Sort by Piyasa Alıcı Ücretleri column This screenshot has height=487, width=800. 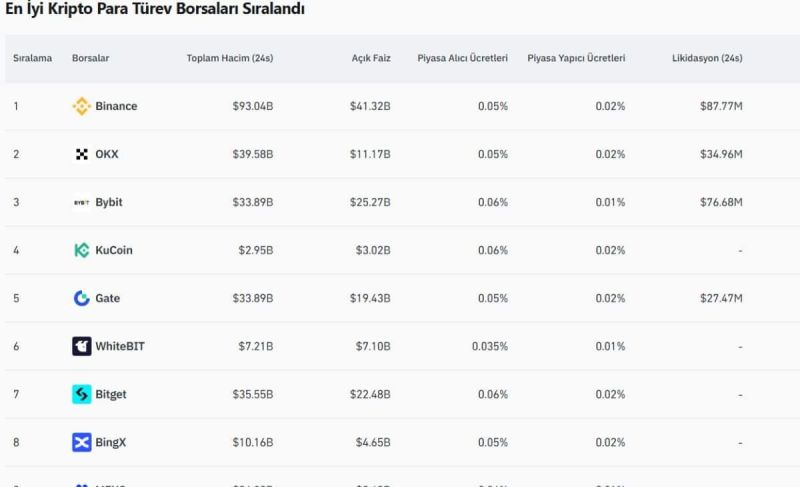[x=462, y=58]
